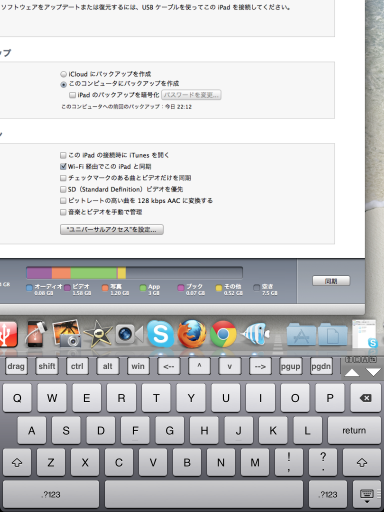Open the striped fish app in the Dock

pos(256,334)
